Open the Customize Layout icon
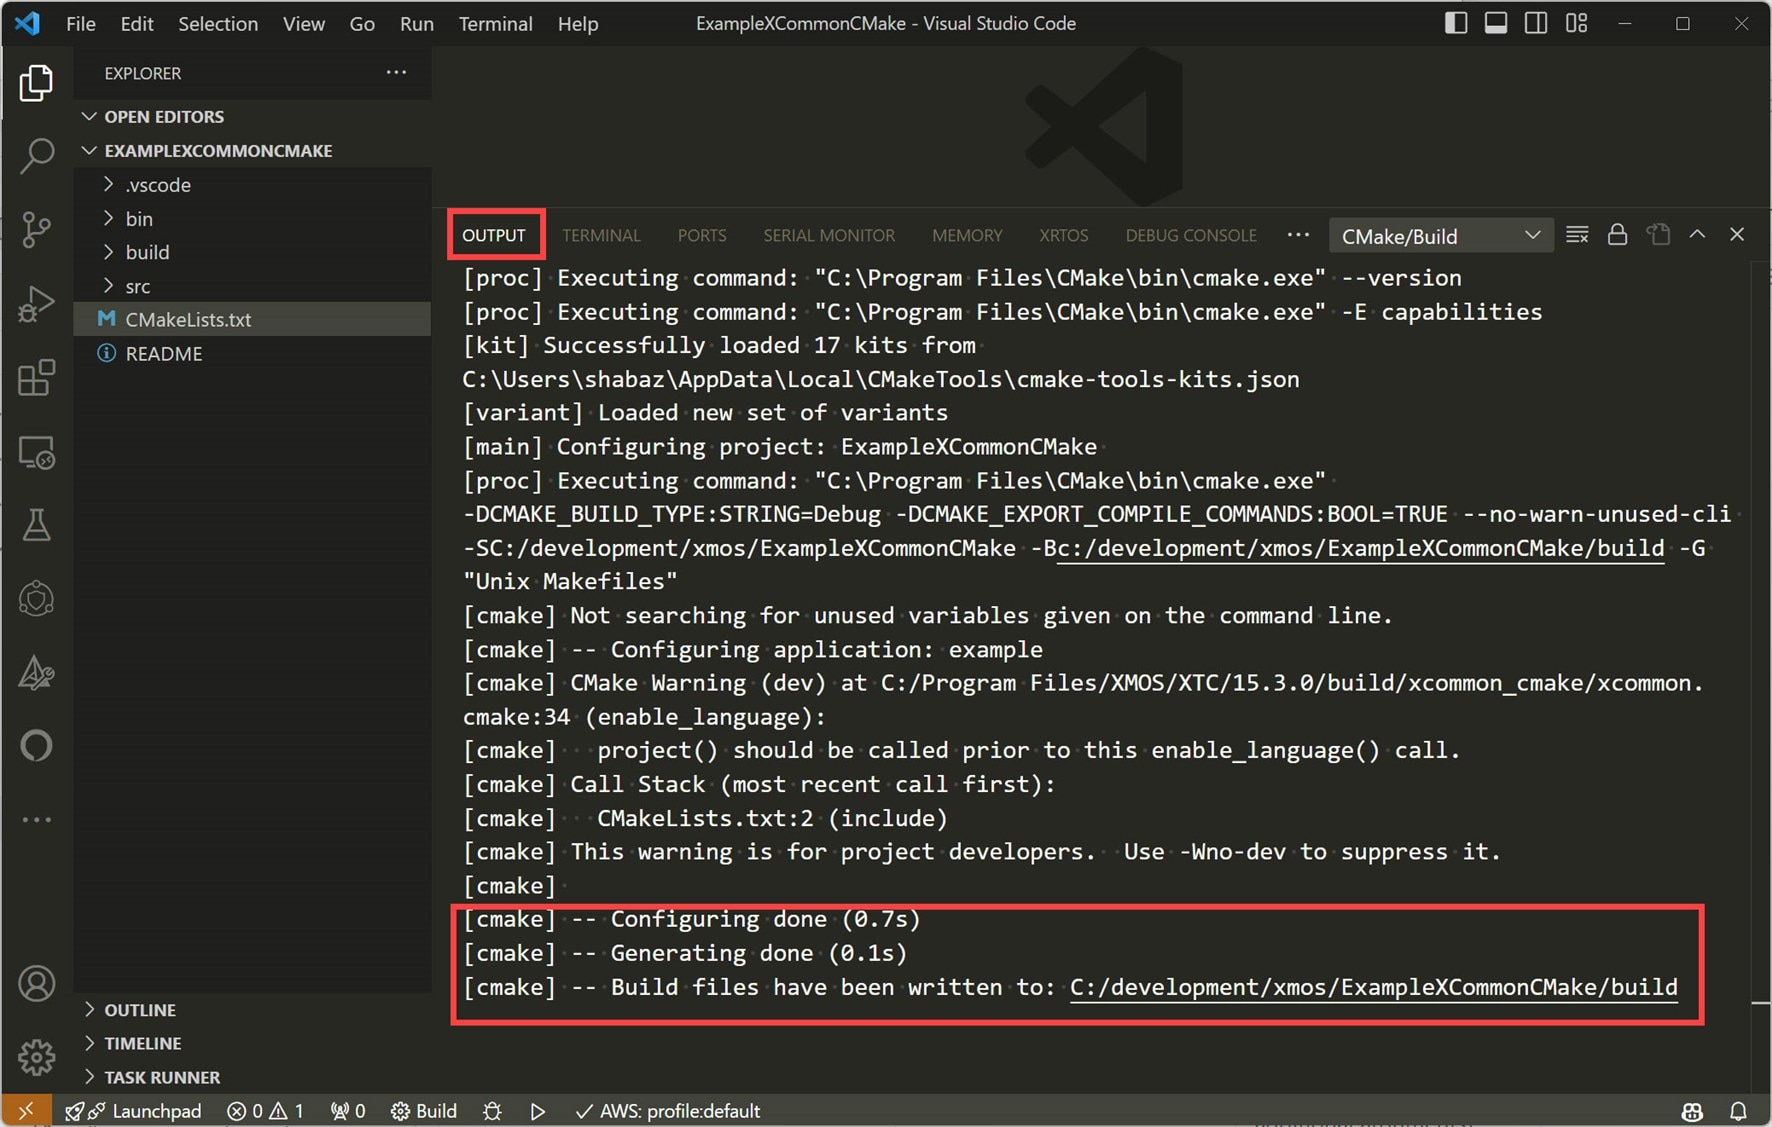Image resolution: width=1772 pixels, height=1127 pixels. tap(1577, 23)
